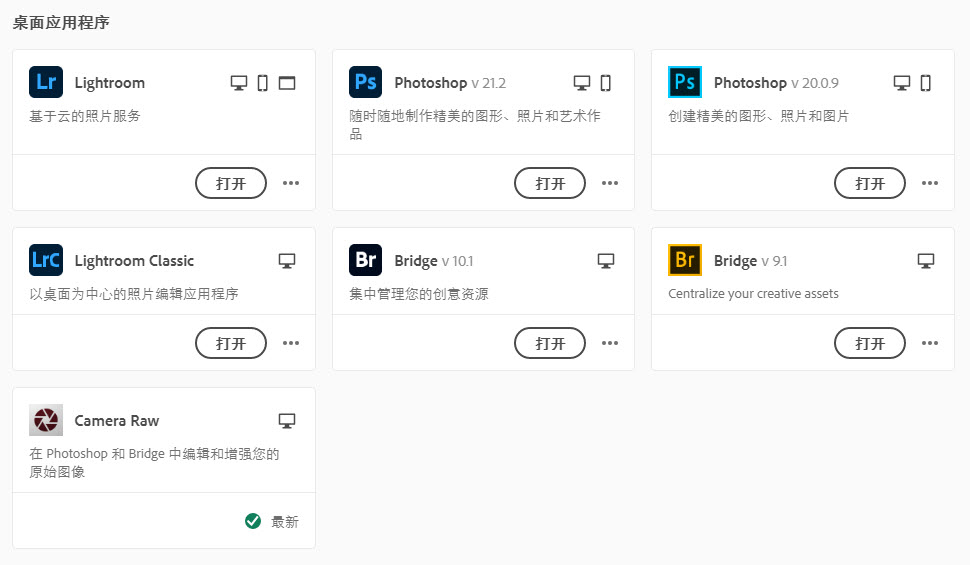Screen dimensions: 970x565
Task: Click Camera Raw description about 原始图像
Action: pyautogui.click(x=154, y=462)
